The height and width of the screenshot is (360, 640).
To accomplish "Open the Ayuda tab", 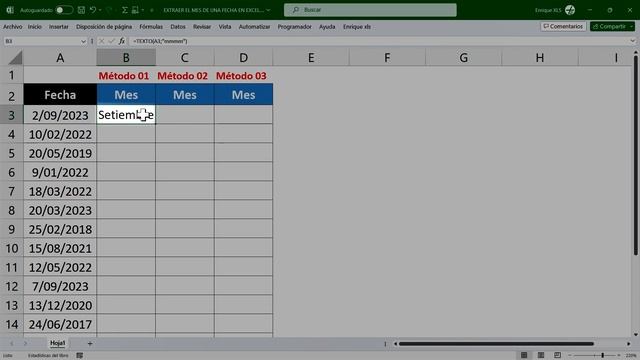I will click(x=327, y=27).
